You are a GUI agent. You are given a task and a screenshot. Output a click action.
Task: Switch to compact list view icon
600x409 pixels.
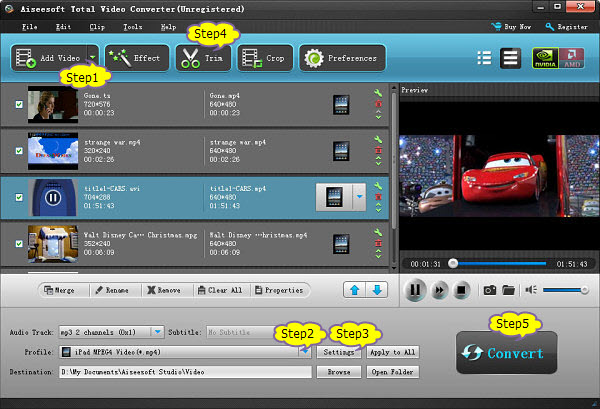click(484, 58)
